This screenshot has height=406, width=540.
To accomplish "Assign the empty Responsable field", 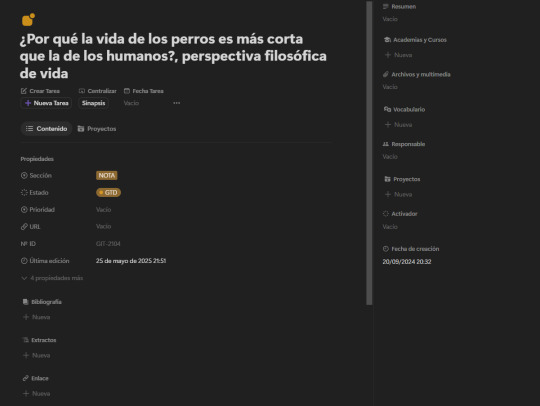I will (x=390, y=156).
